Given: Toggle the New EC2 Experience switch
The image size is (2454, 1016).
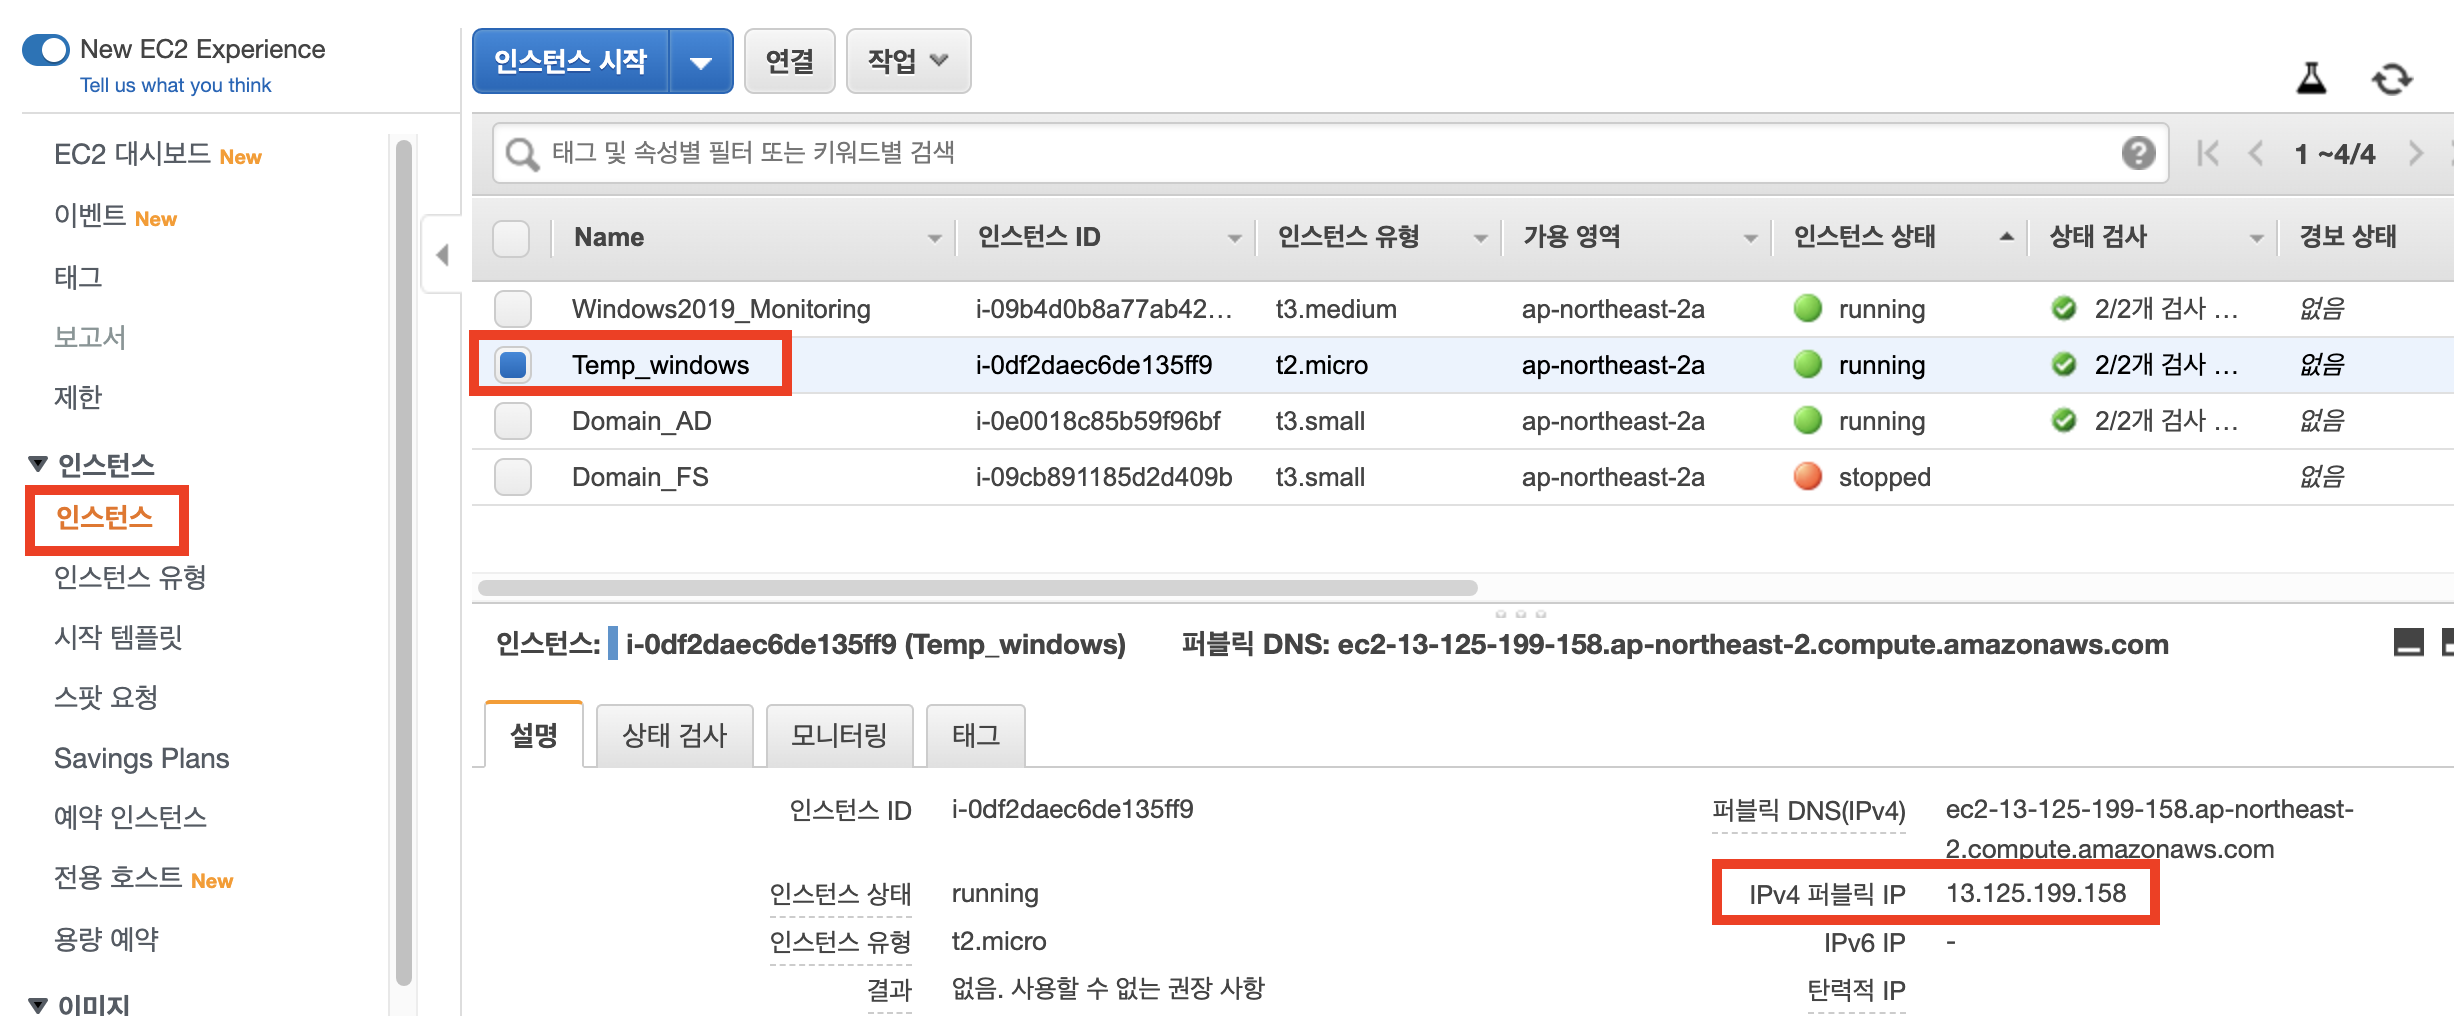Looking at the screenshot, I should coord(46,50).
